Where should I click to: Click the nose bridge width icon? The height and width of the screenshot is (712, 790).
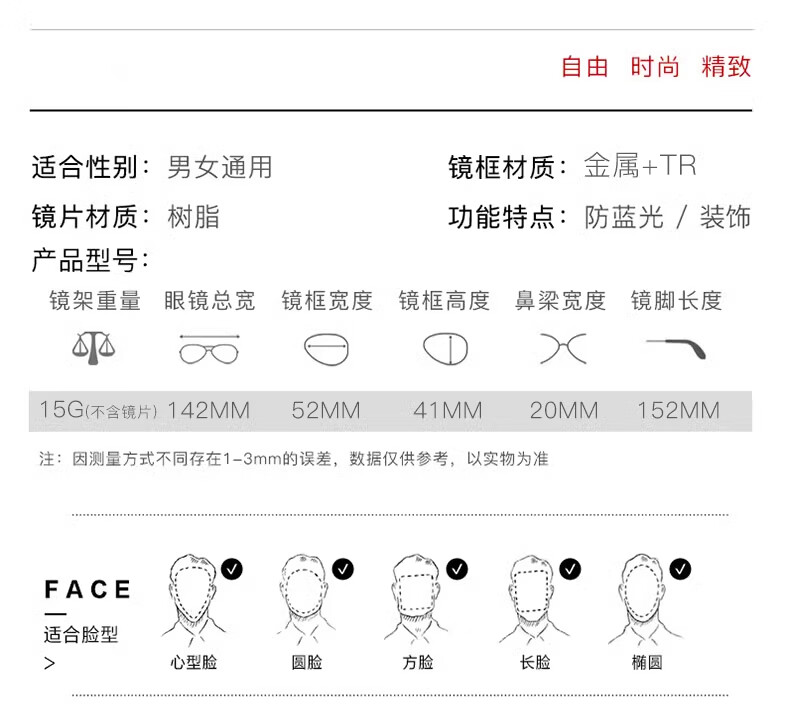[x=563, y=348]
